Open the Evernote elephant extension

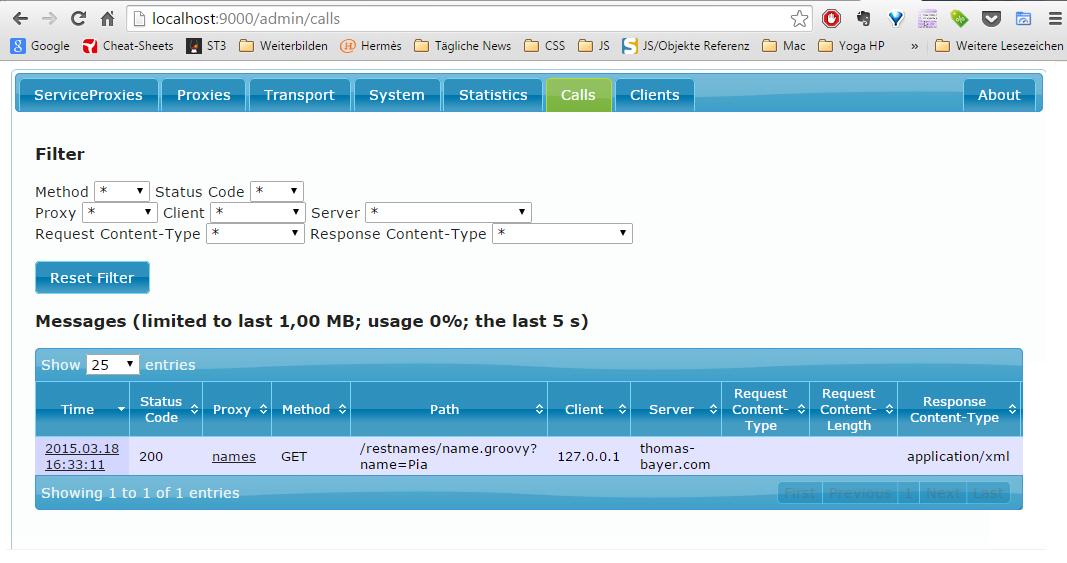[x=863, y=18]
